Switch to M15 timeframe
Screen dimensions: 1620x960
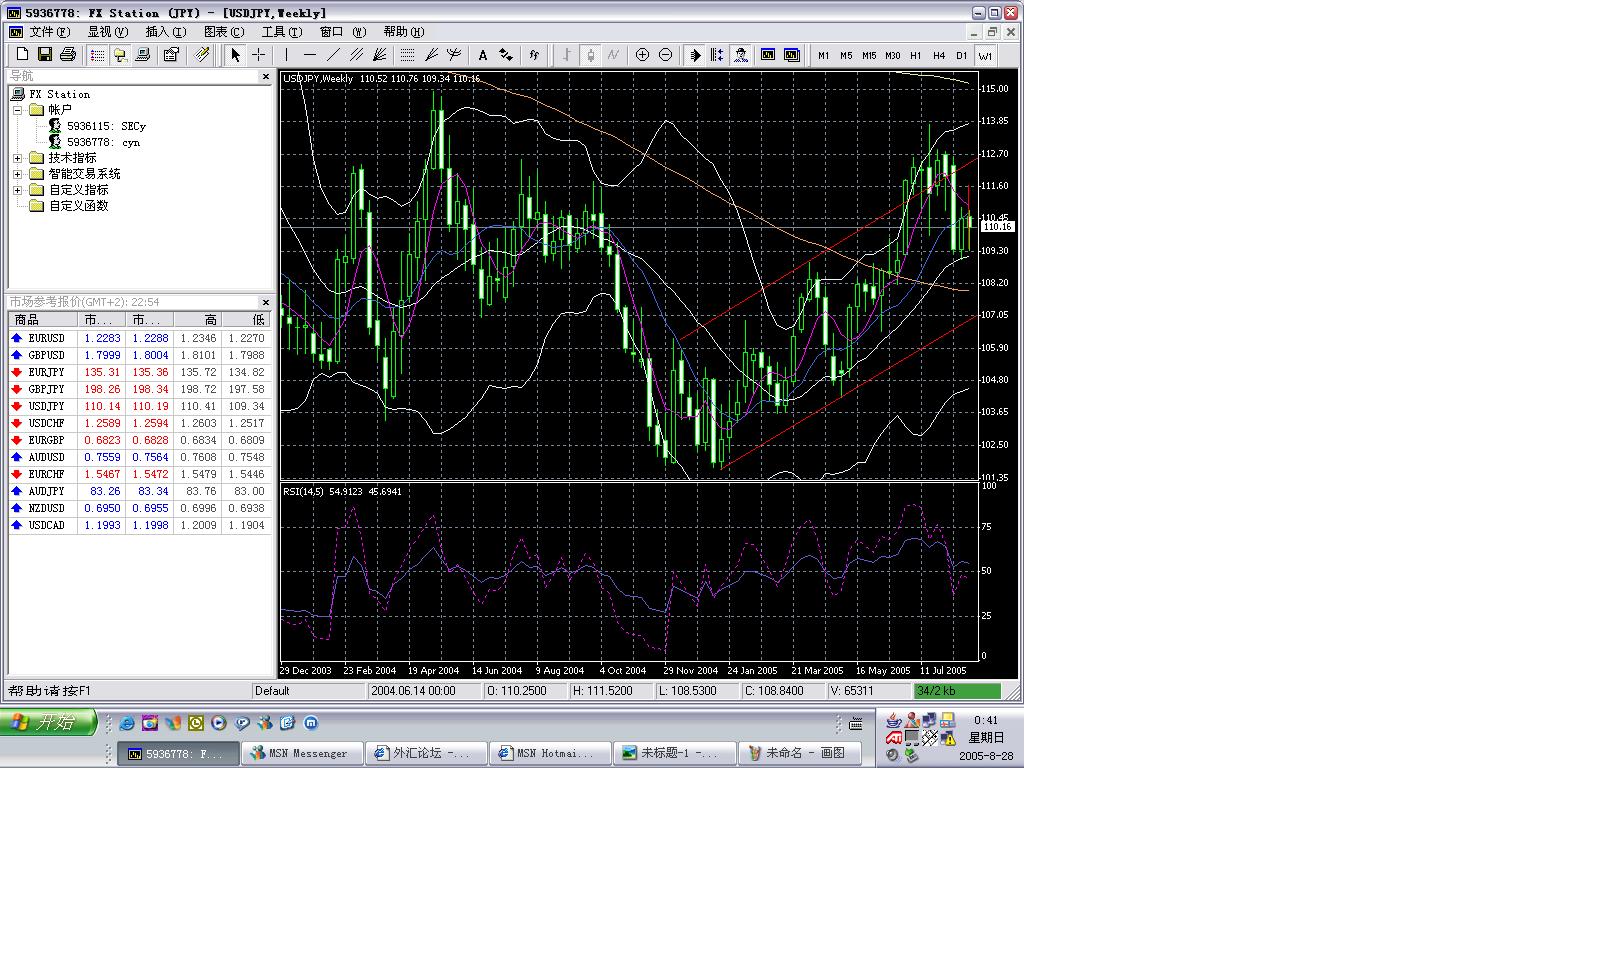point(869,55)
